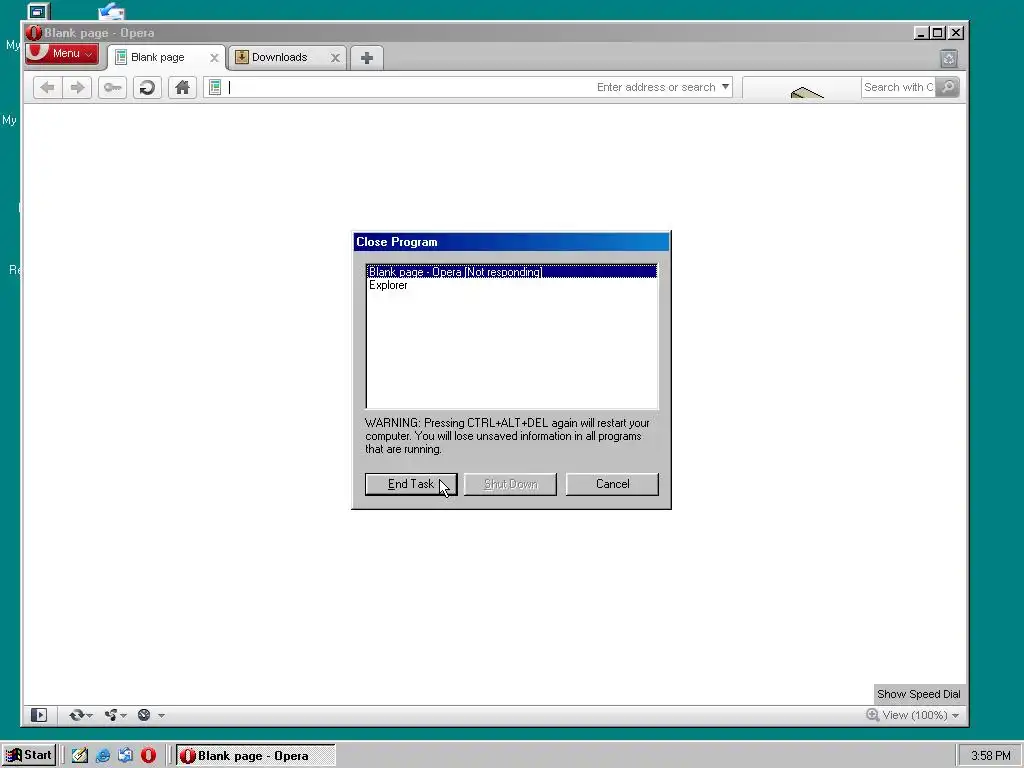Expand the Opera Turbo dropdown arrow
This screenshot has height=768, width=1024.
tap(161, 716)
